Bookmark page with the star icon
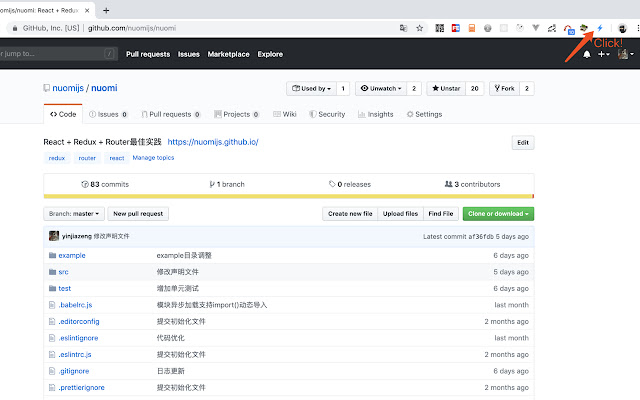 (420, 28)
